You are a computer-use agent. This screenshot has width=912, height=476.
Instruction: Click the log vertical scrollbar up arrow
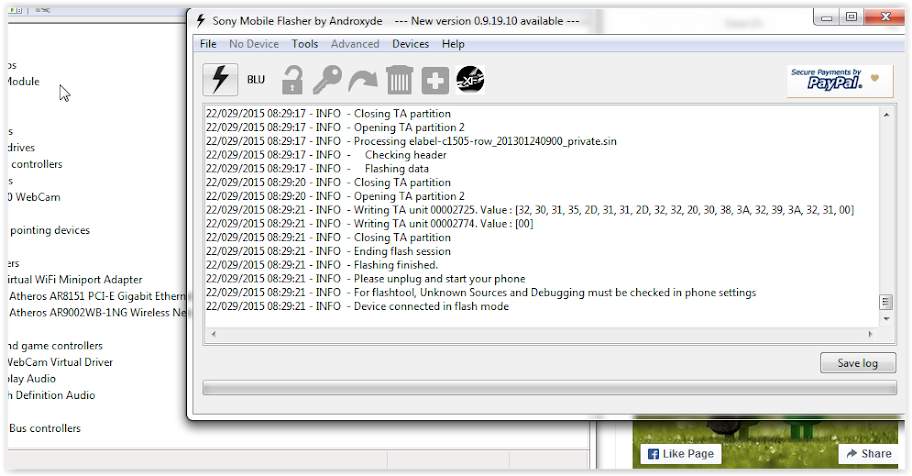coord(886,115)
